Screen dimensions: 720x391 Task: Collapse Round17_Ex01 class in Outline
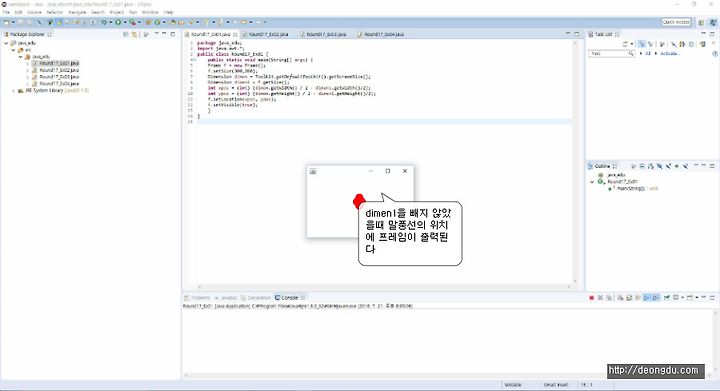click(x=592, y=182)
